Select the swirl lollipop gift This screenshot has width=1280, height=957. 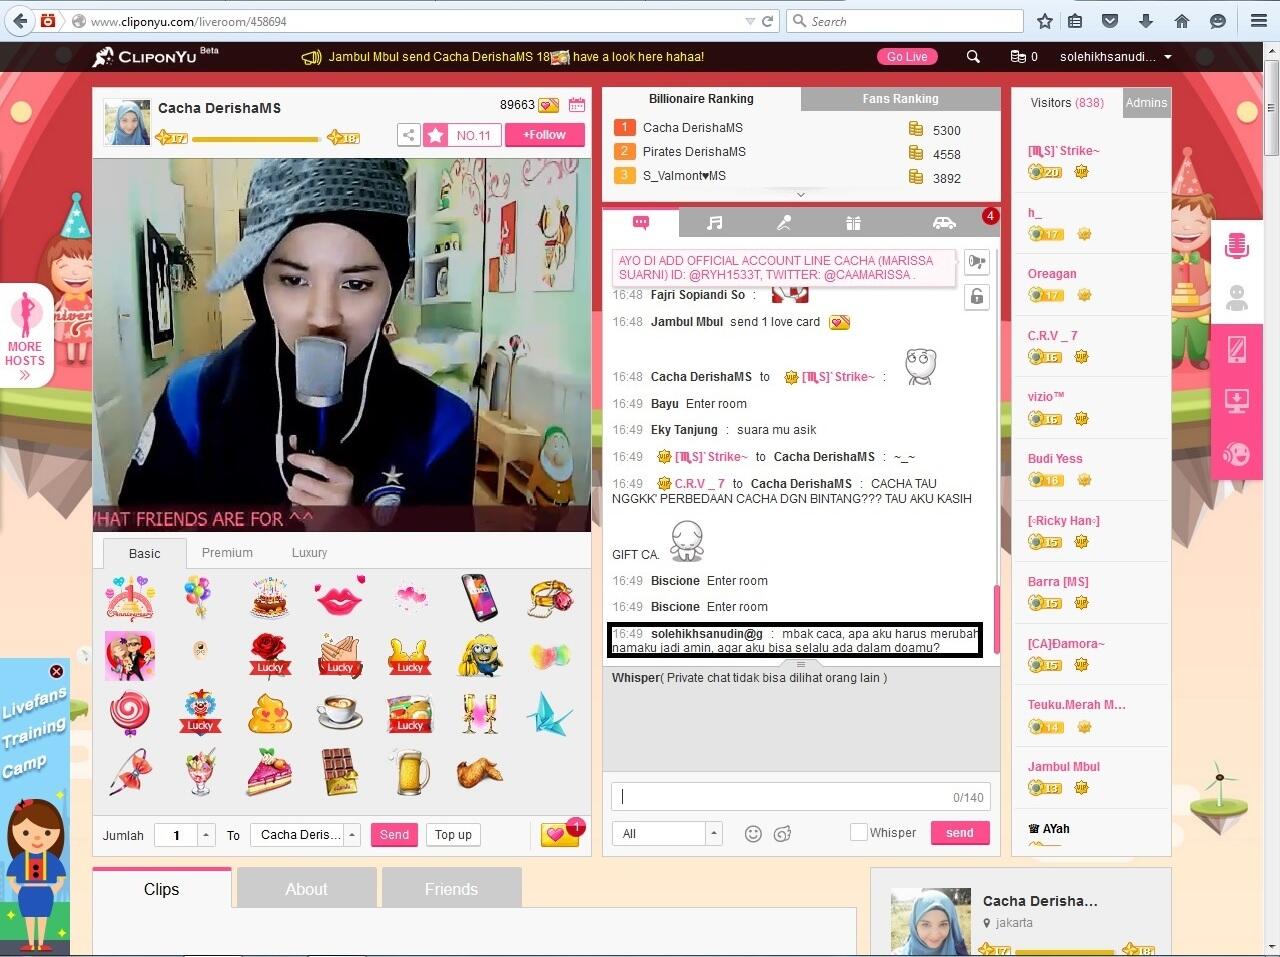click(130, 713)
